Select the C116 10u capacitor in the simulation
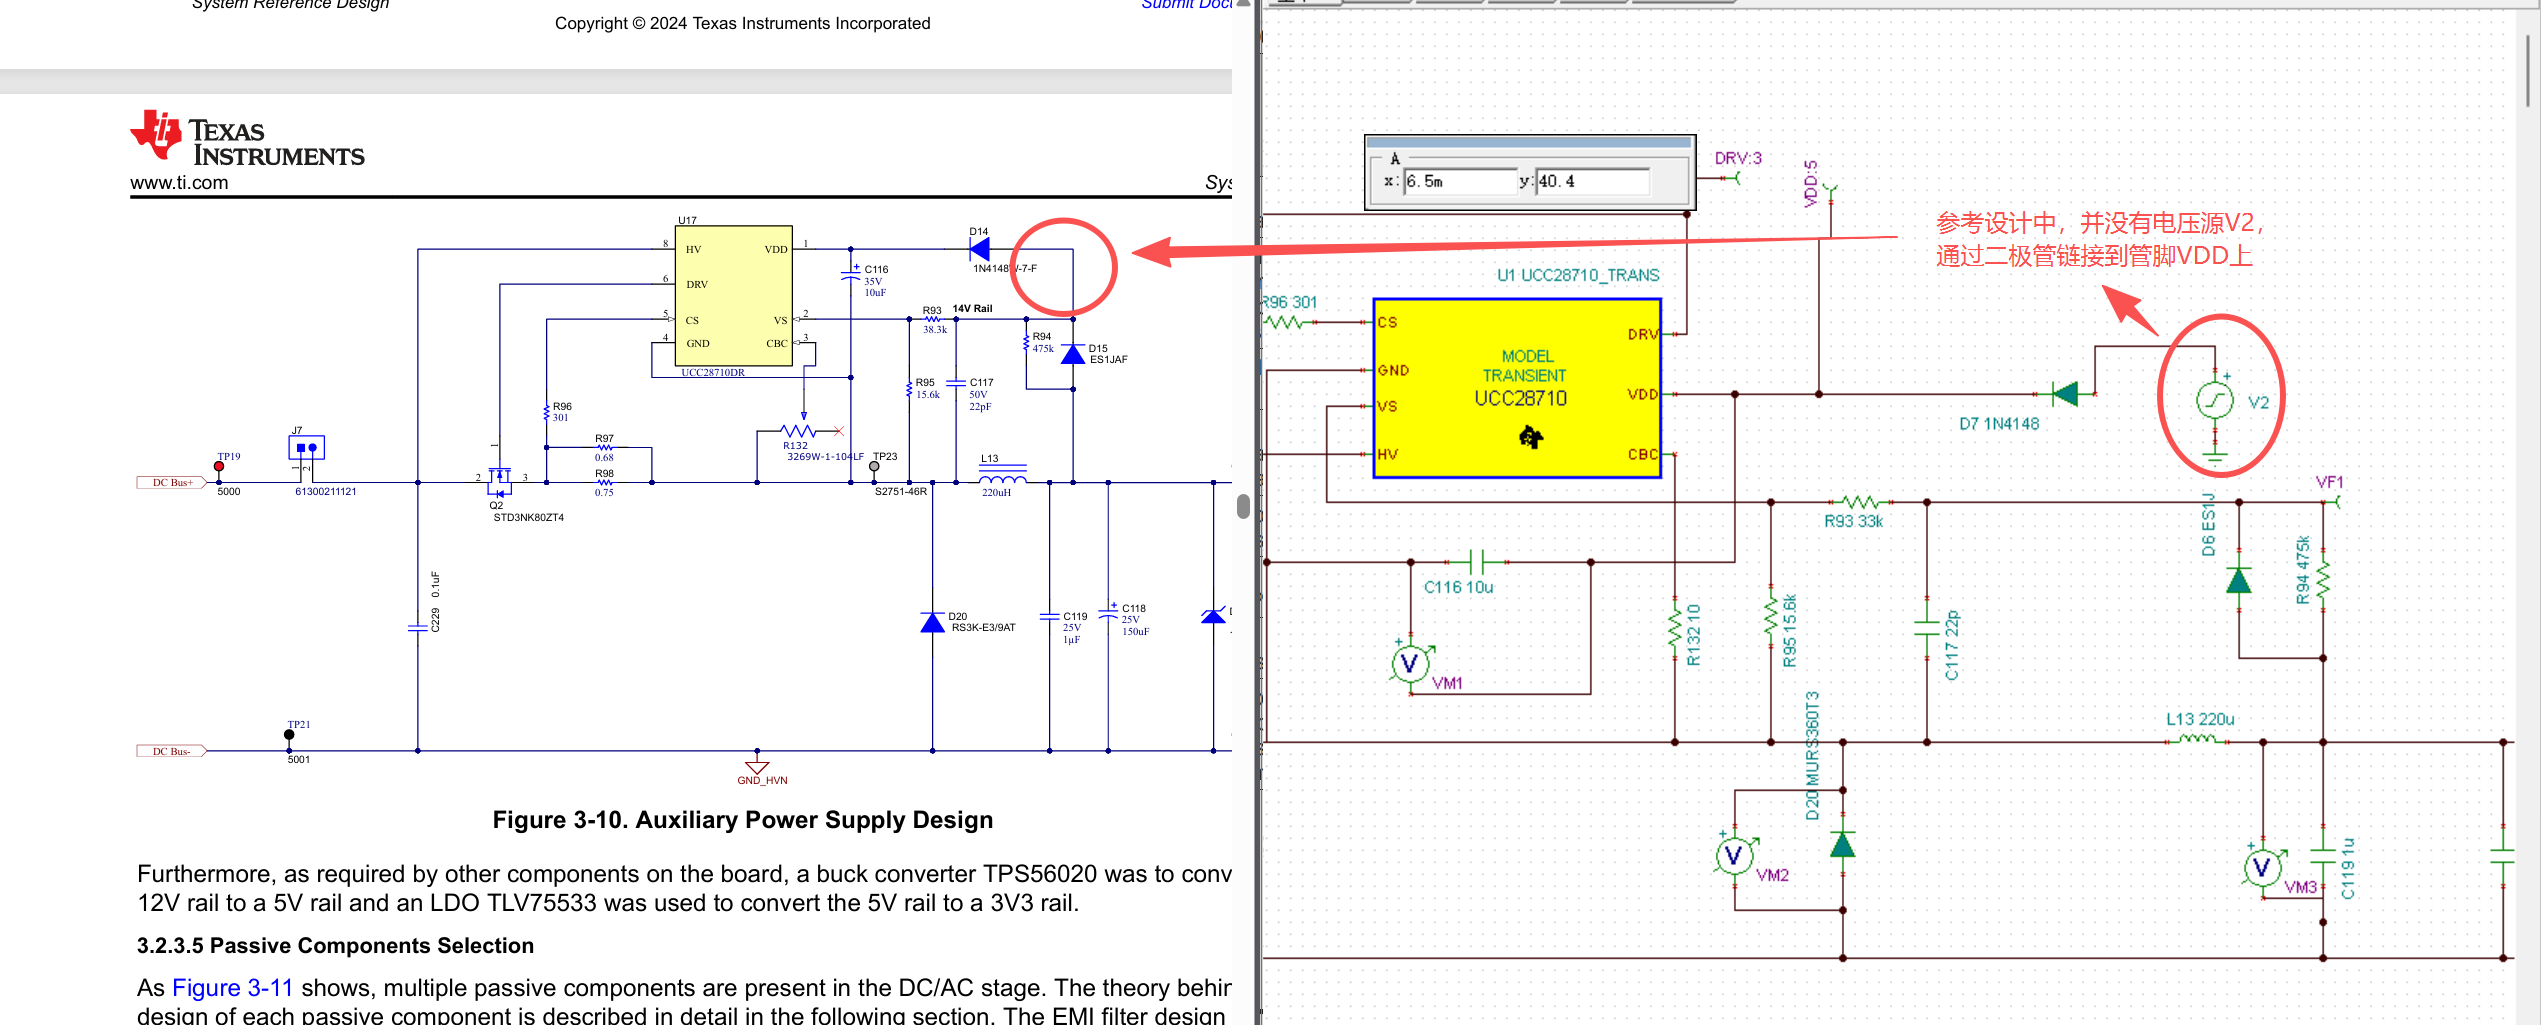 [1477, 562]
